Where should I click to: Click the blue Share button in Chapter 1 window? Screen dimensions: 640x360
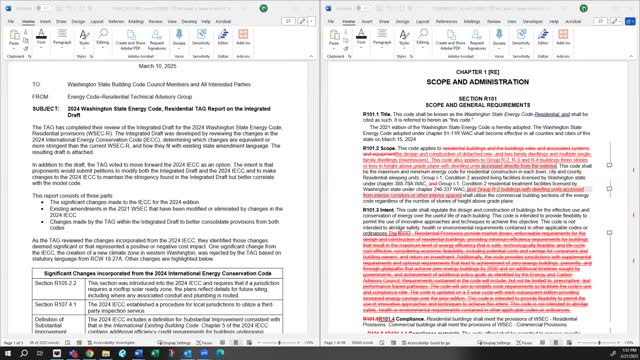(630, 21)
